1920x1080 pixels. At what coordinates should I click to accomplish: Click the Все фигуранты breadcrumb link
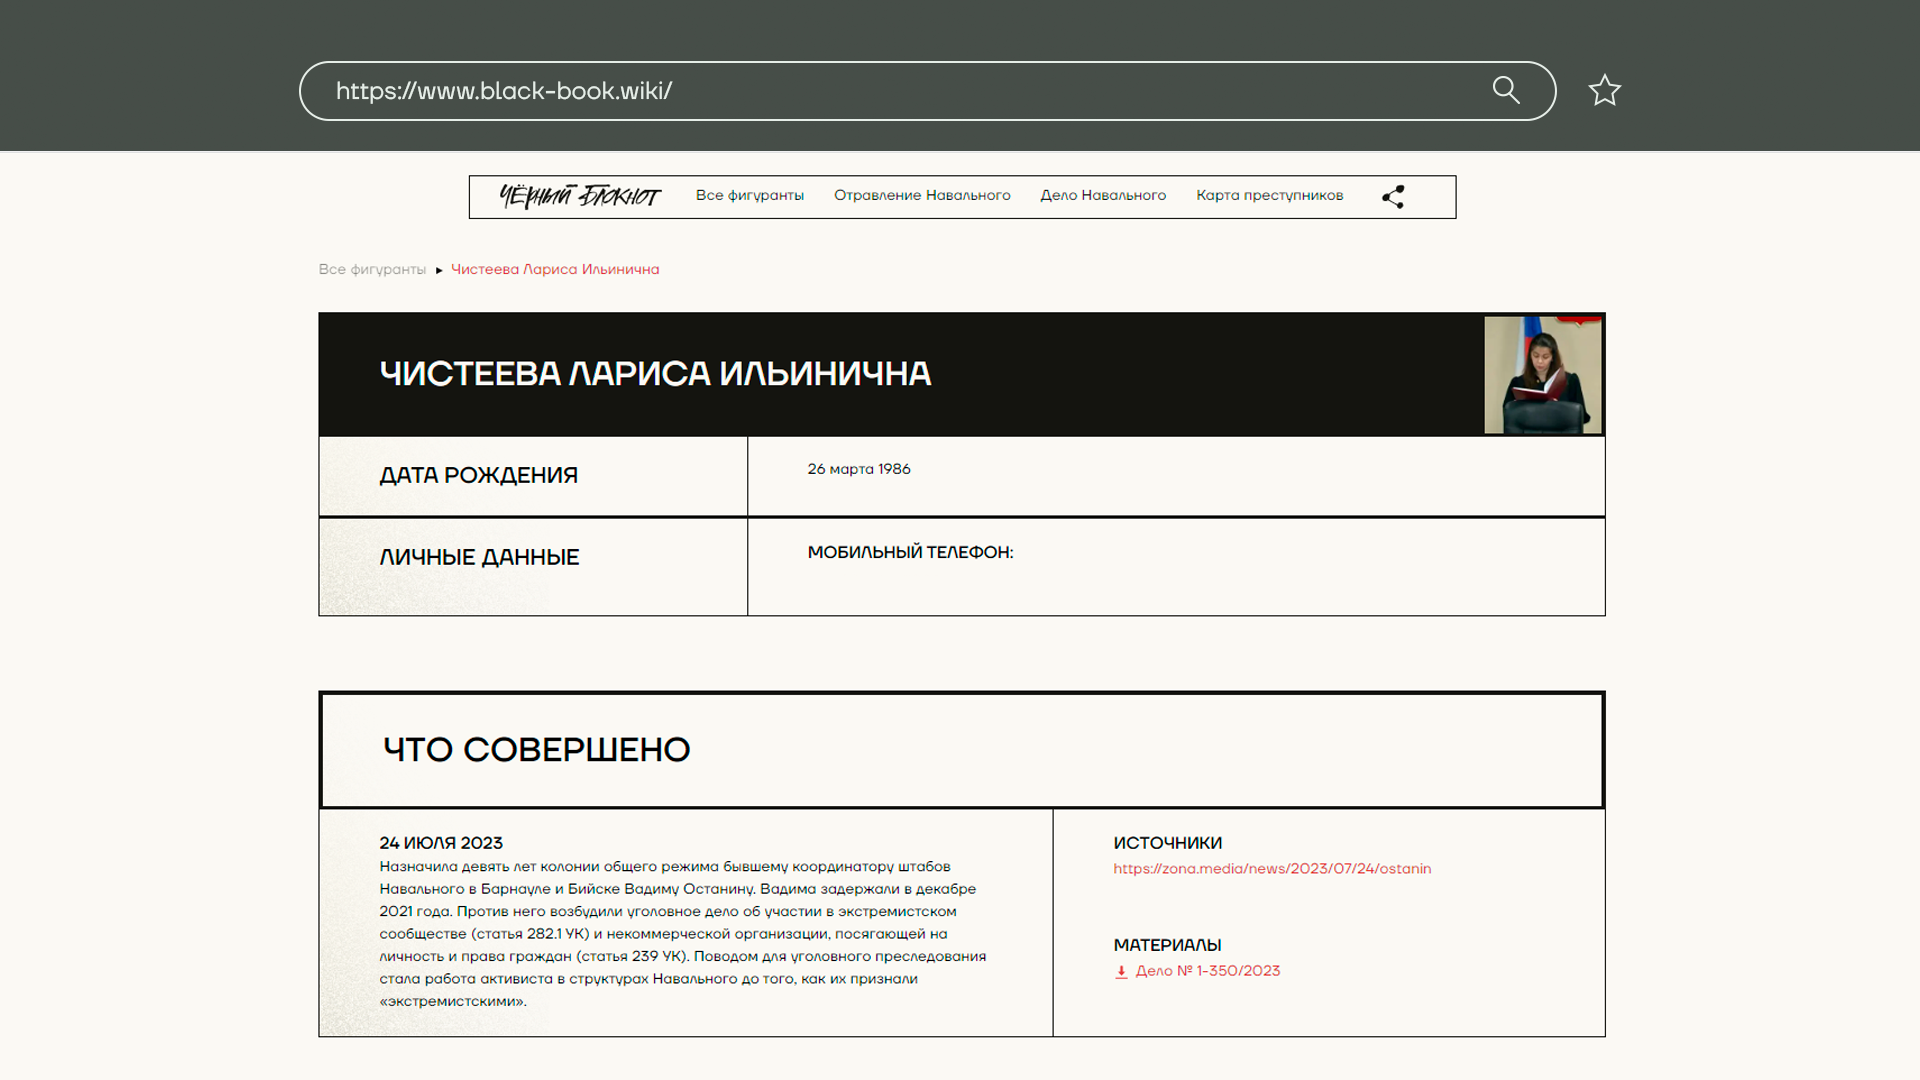click(372, 270)
